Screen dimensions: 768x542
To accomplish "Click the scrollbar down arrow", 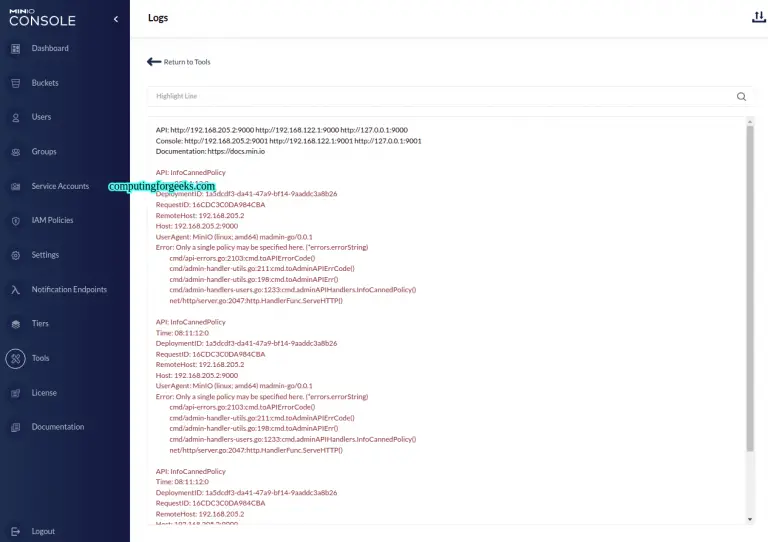I will 750,519.
